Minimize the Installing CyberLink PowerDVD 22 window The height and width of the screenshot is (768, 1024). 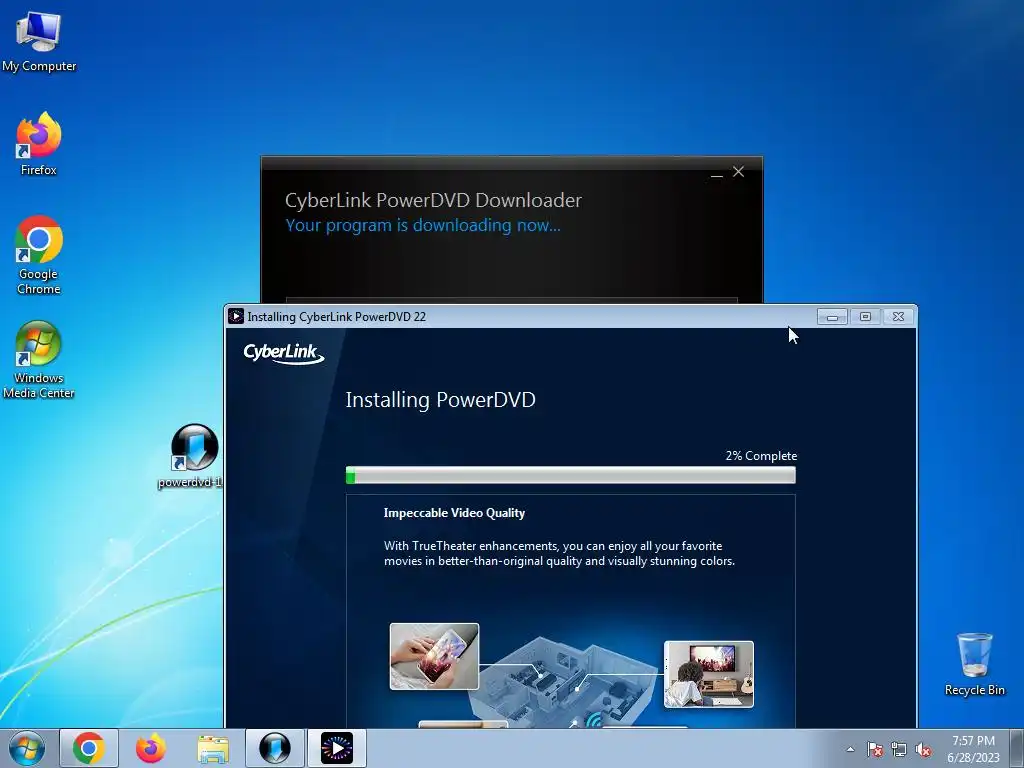pos(832,317)
